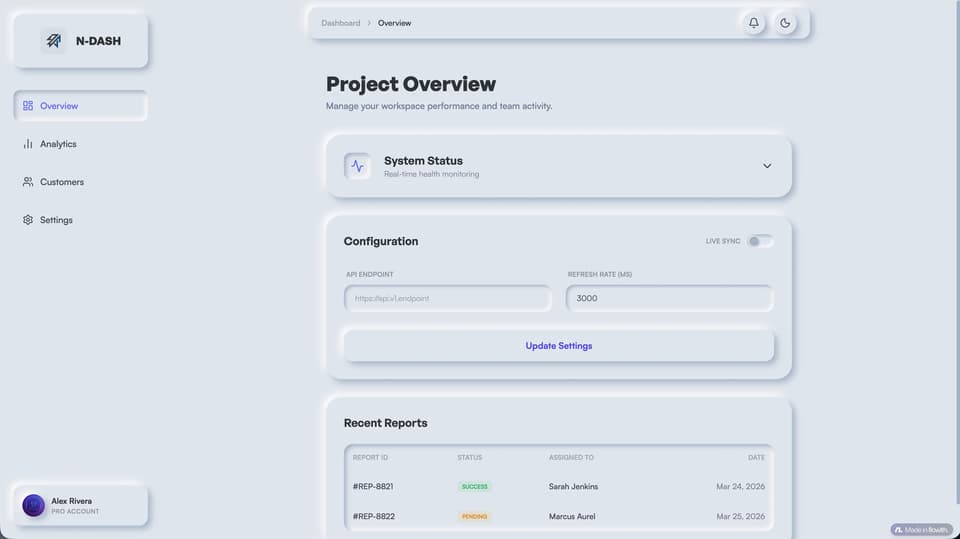Open the Analytics sidebar item
Image resolution: width=960 pixels, height=539 pixels.
(x=80, y=144)
